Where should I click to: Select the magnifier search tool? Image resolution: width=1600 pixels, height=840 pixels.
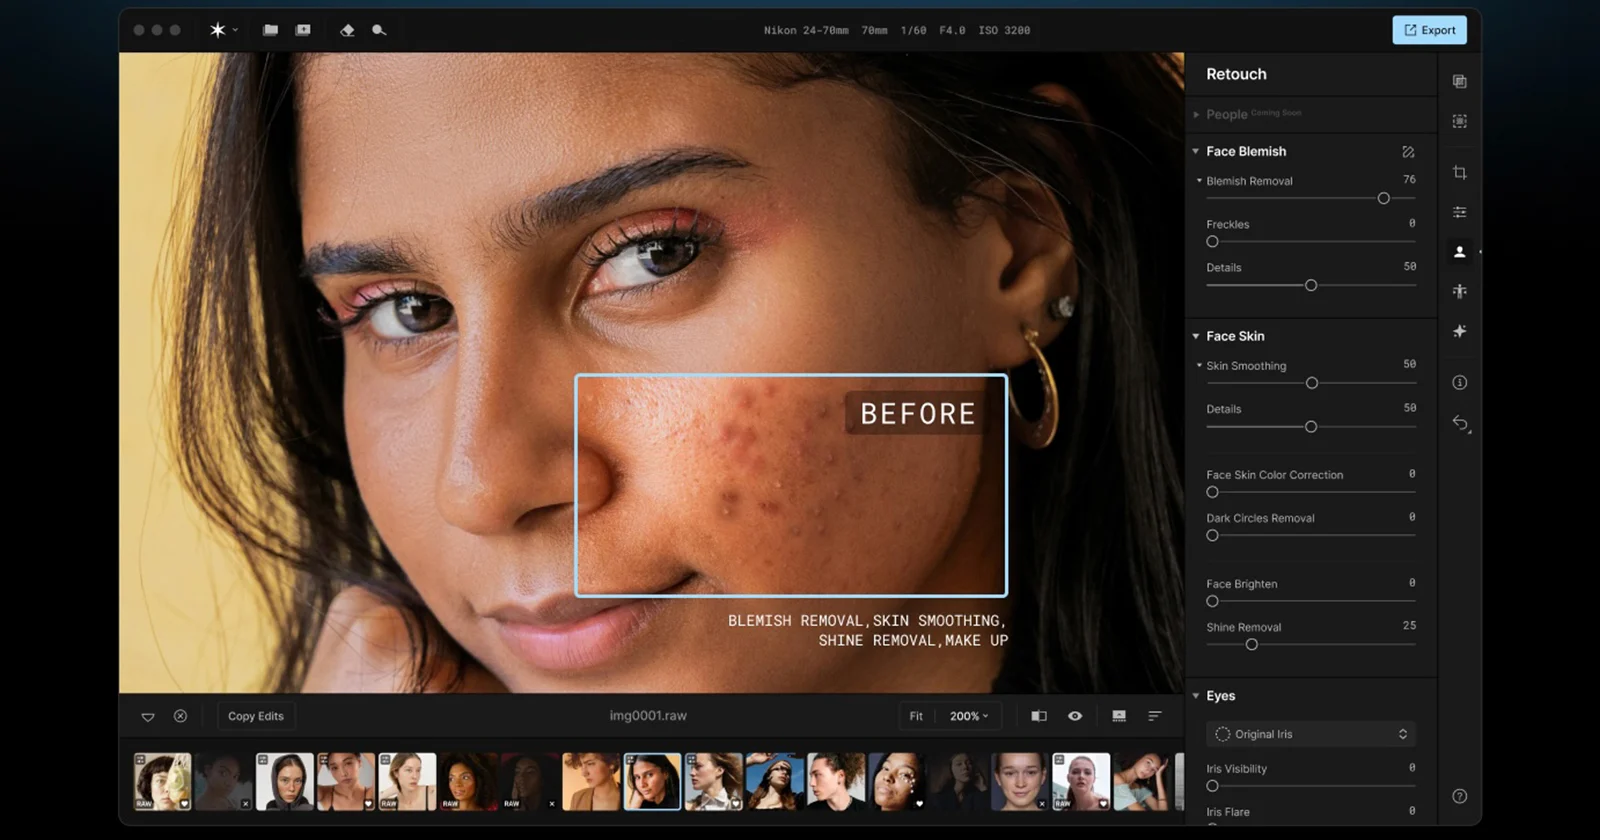379,30
